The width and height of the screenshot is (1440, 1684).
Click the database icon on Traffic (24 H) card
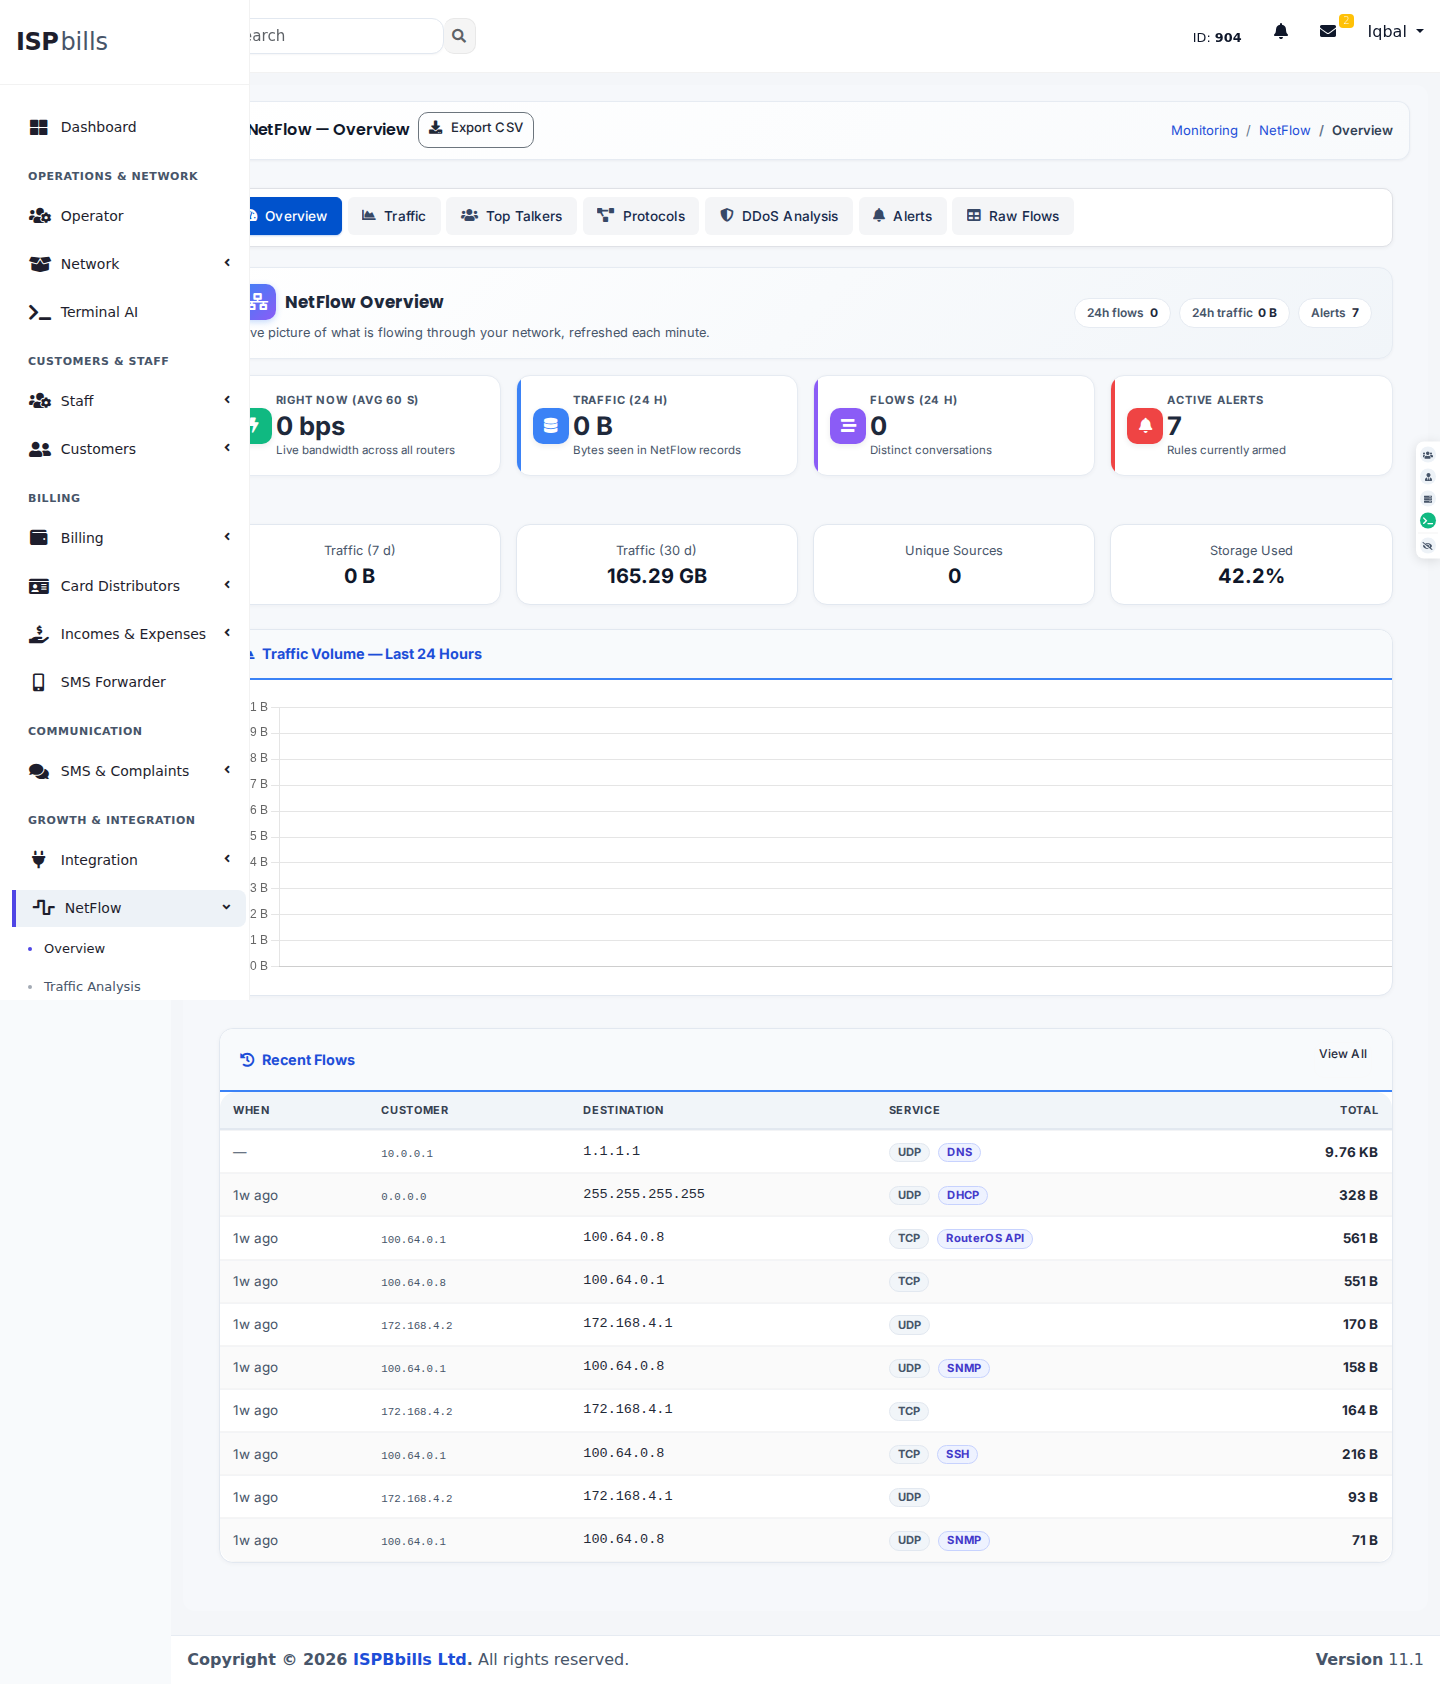point(551,426)
